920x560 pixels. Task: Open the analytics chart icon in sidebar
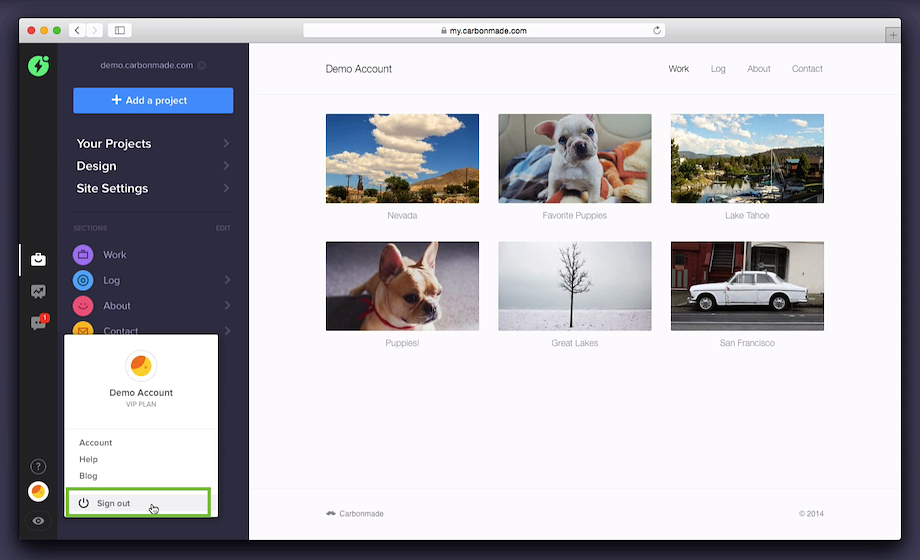click(38, 291)
